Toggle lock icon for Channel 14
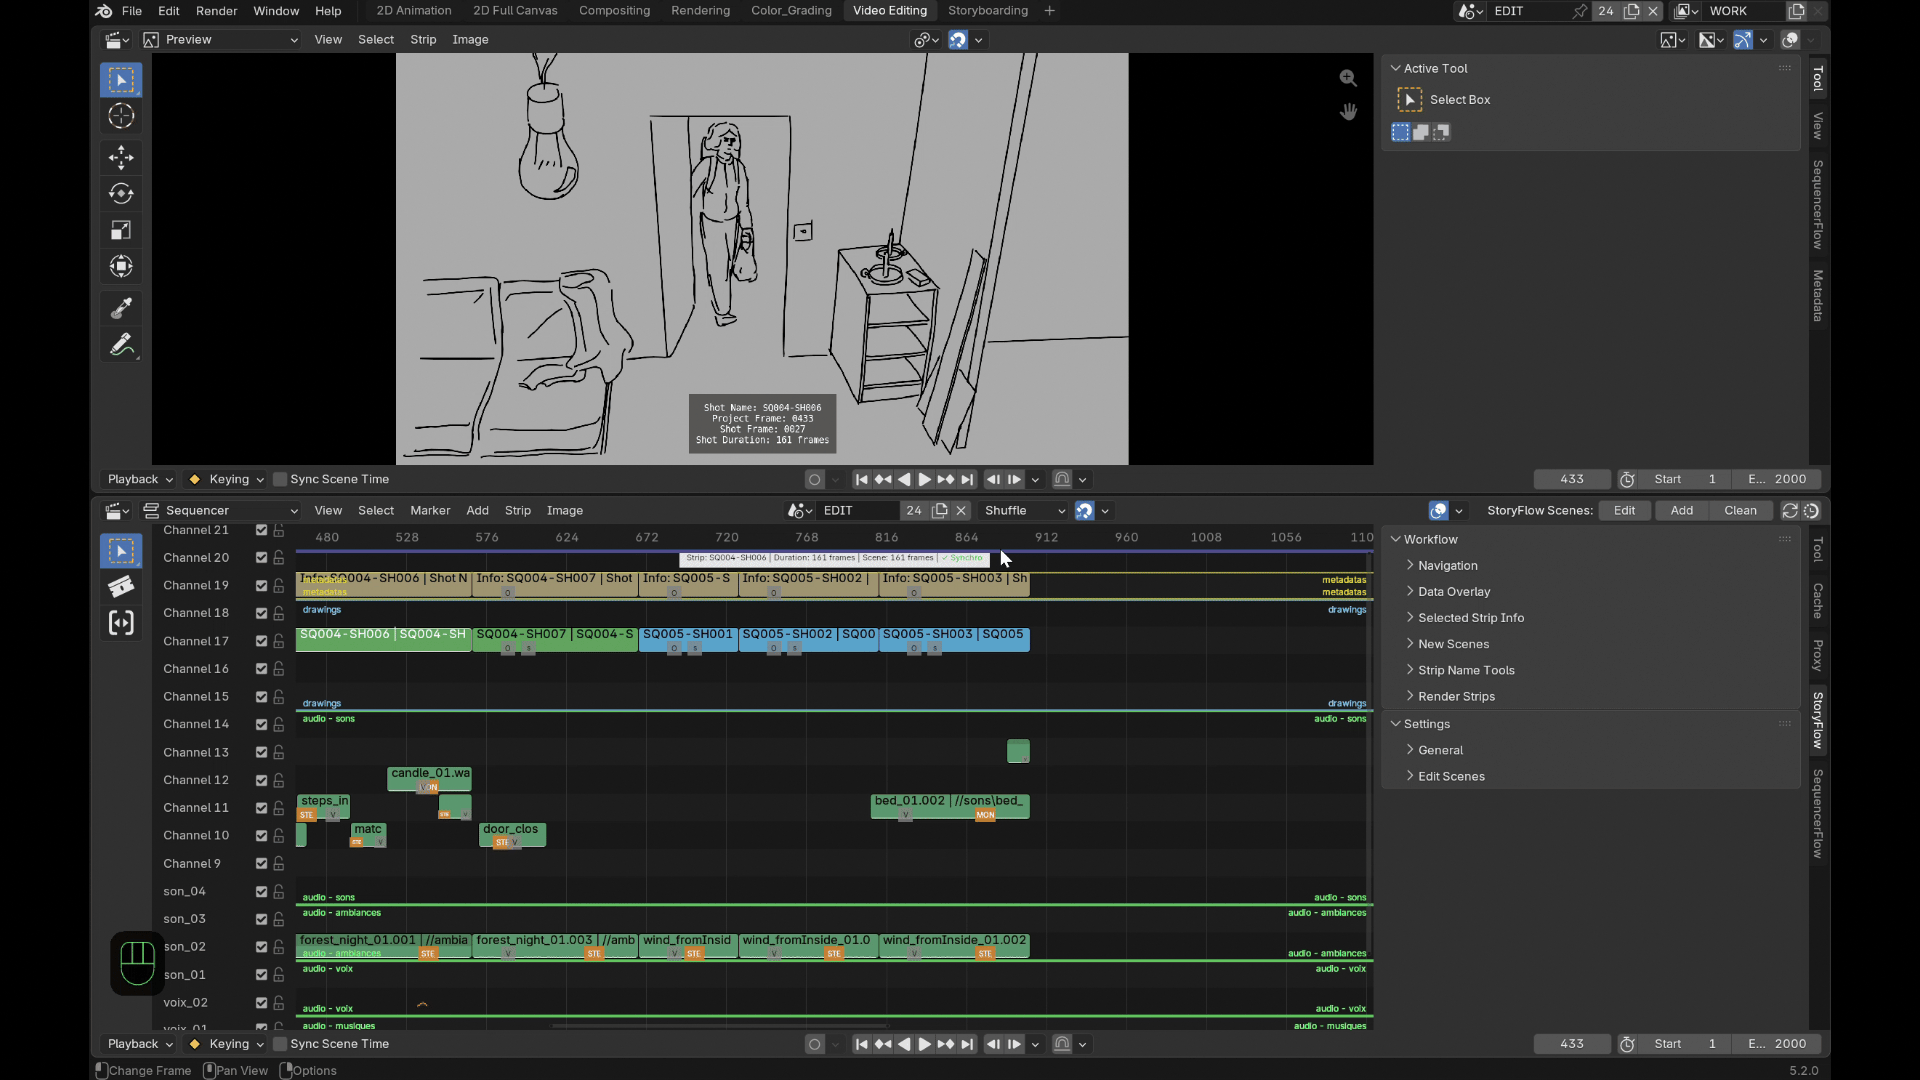Viewport: 1920px width, 1080px height. click(x=279, y=724)
